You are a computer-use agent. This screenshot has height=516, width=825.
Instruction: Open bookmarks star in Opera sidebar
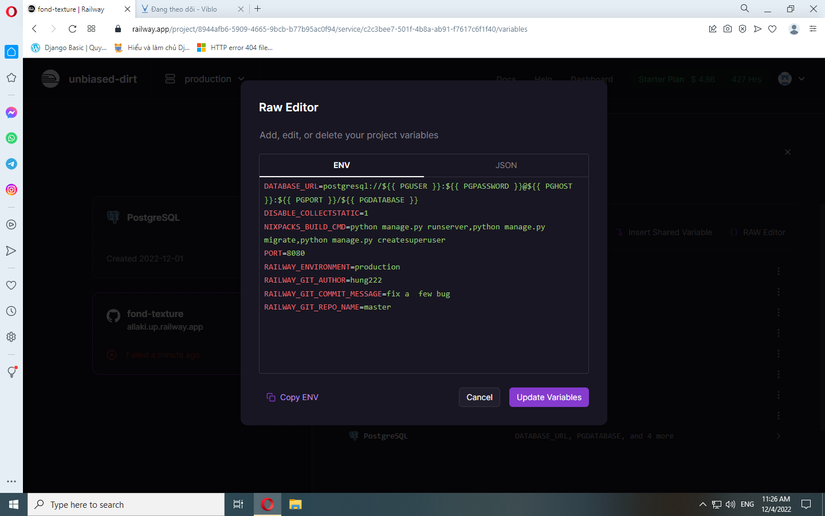pos(11,78)
